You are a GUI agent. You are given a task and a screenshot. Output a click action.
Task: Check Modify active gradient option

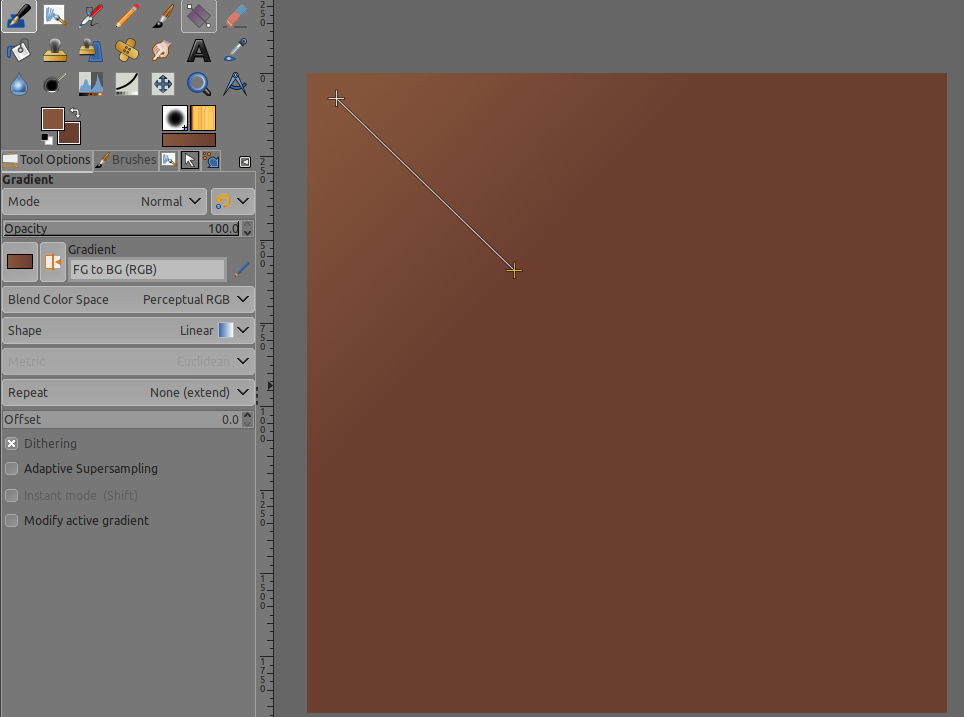[12, 521]
